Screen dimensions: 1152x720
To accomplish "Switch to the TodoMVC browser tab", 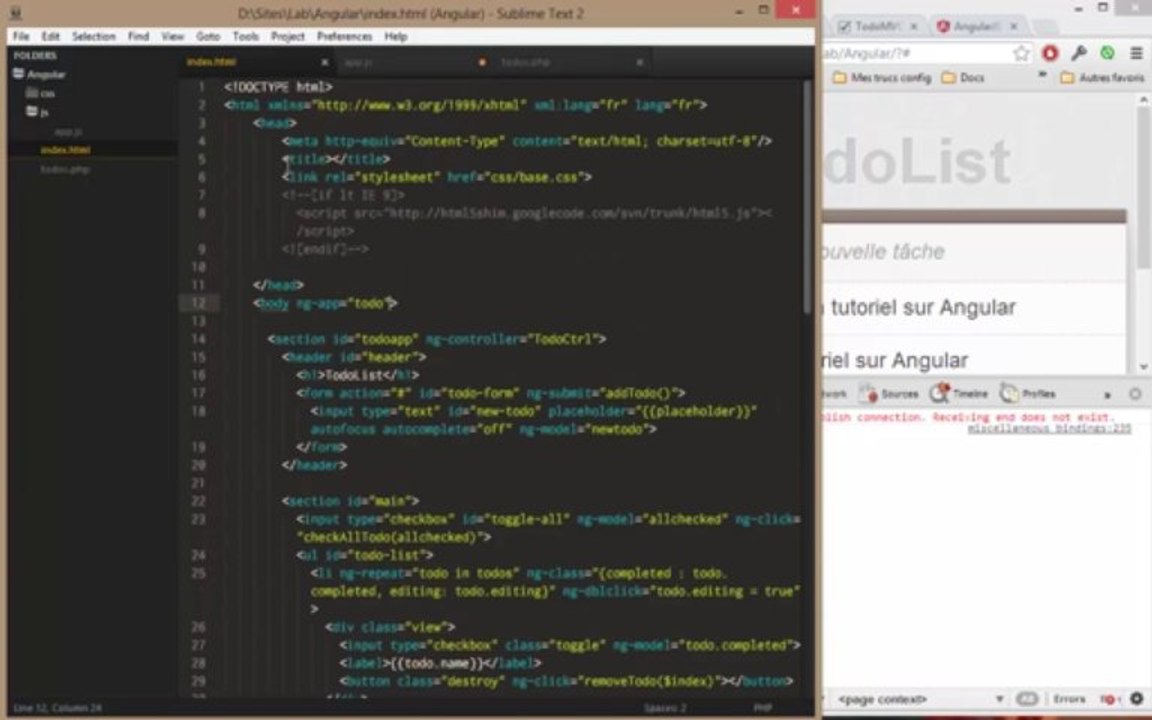I will [x=878, y=26].
